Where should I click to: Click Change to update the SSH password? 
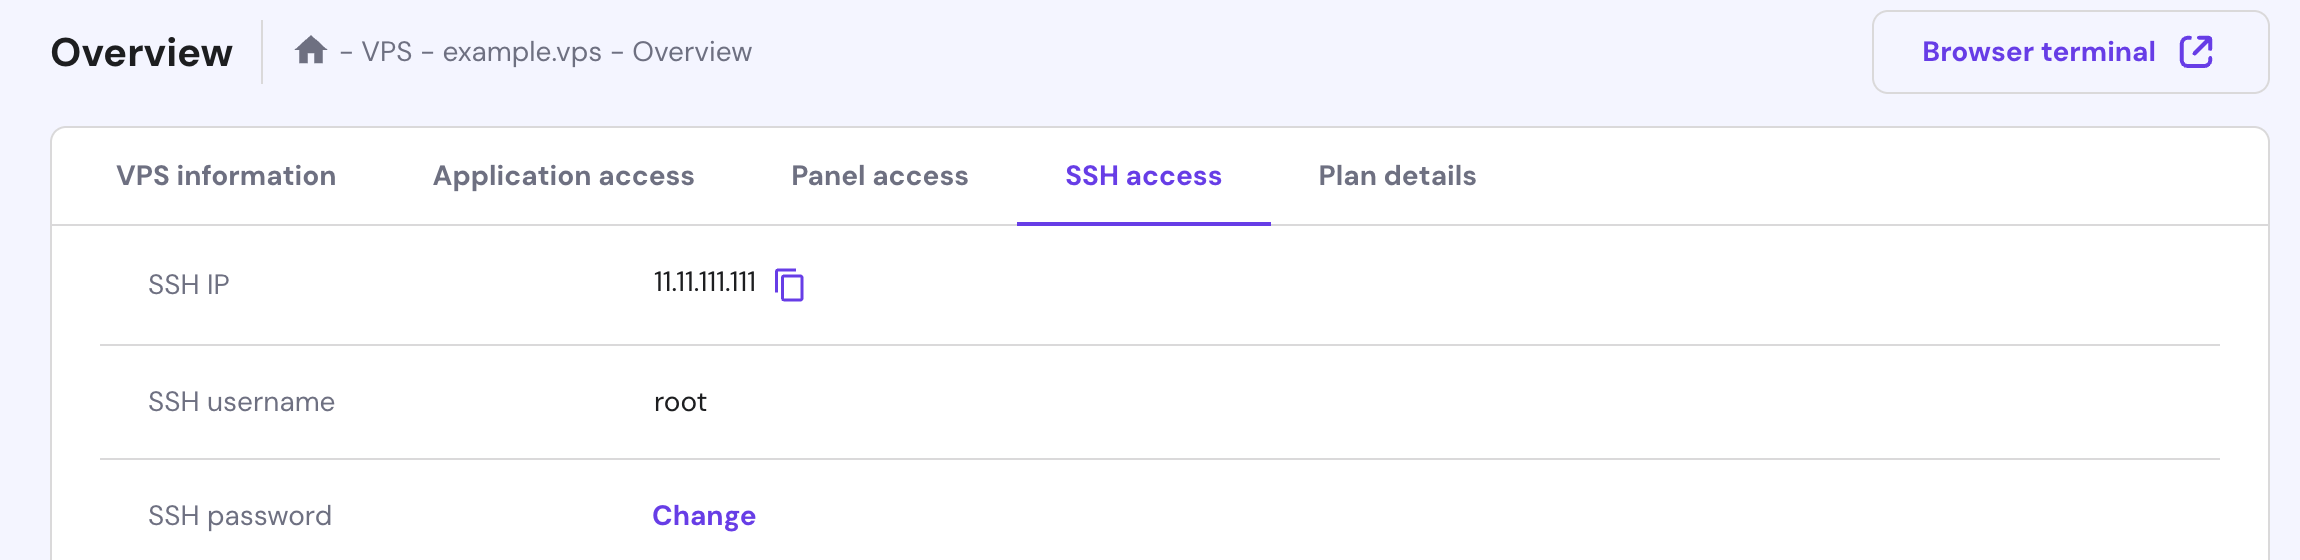pos(704,516)
